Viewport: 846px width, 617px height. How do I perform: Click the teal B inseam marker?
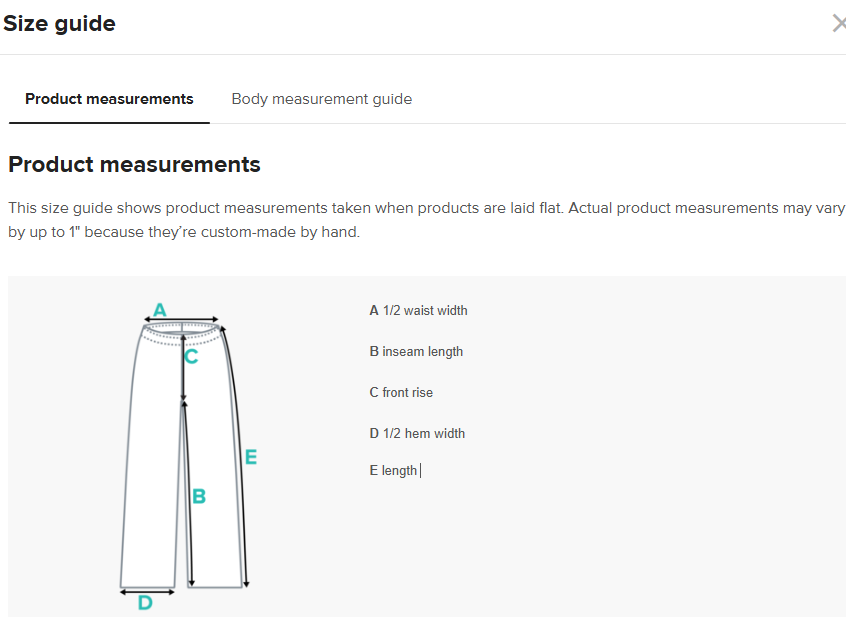tap(199, 495)
